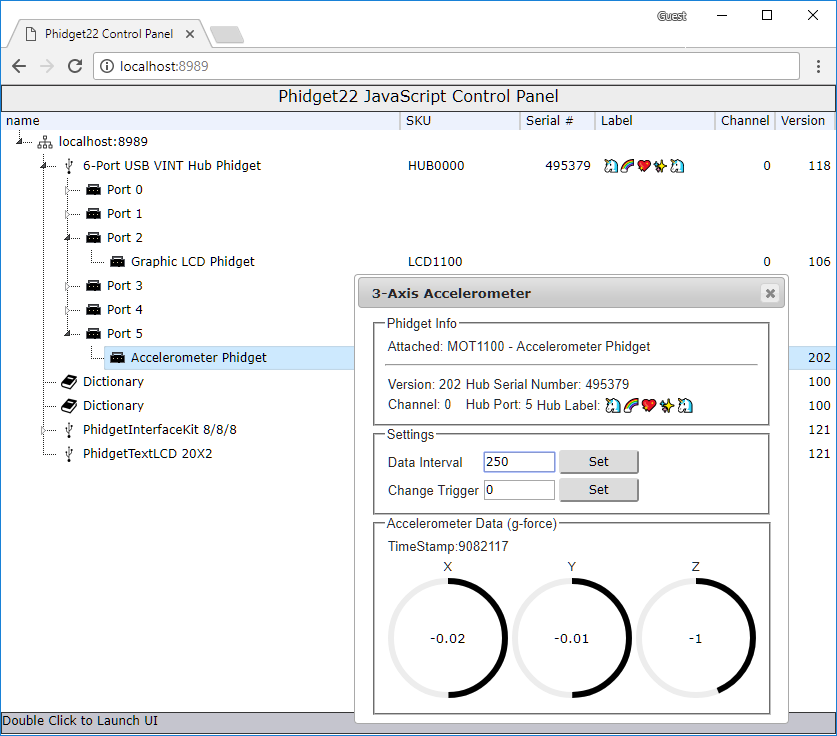The image size is (837, 736).
Task: Click the Port 2 device icon
Action: click(x=93, y=238)
